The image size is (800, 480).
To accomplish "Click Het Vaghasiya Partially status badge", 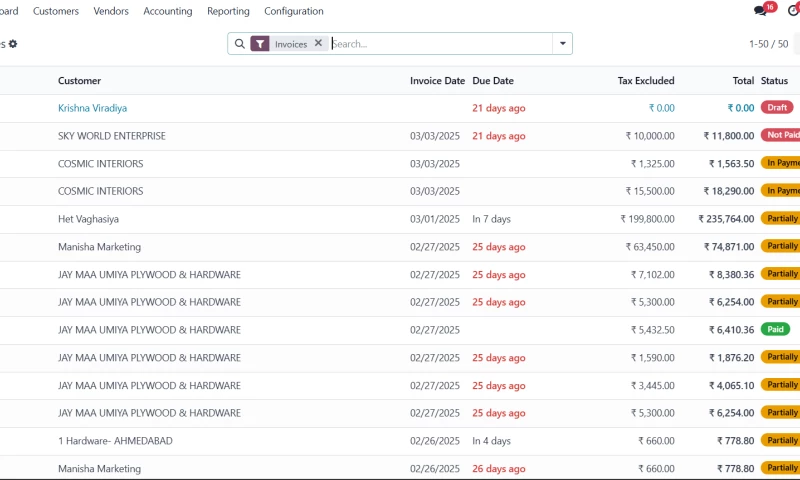I will [781, 218].
